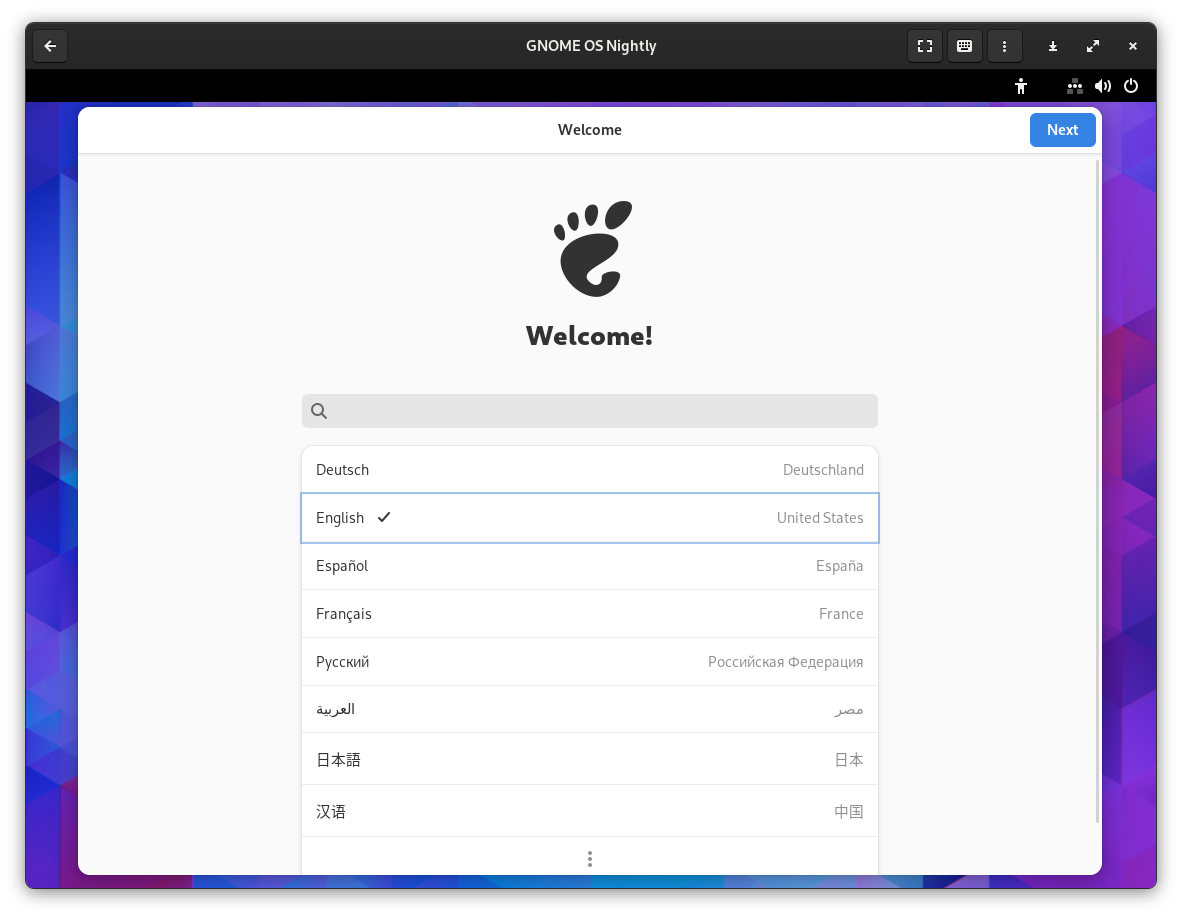The image size is (1182, 917).
Task: Open the three-dot menu in title bar
Action: point(1004,46)
